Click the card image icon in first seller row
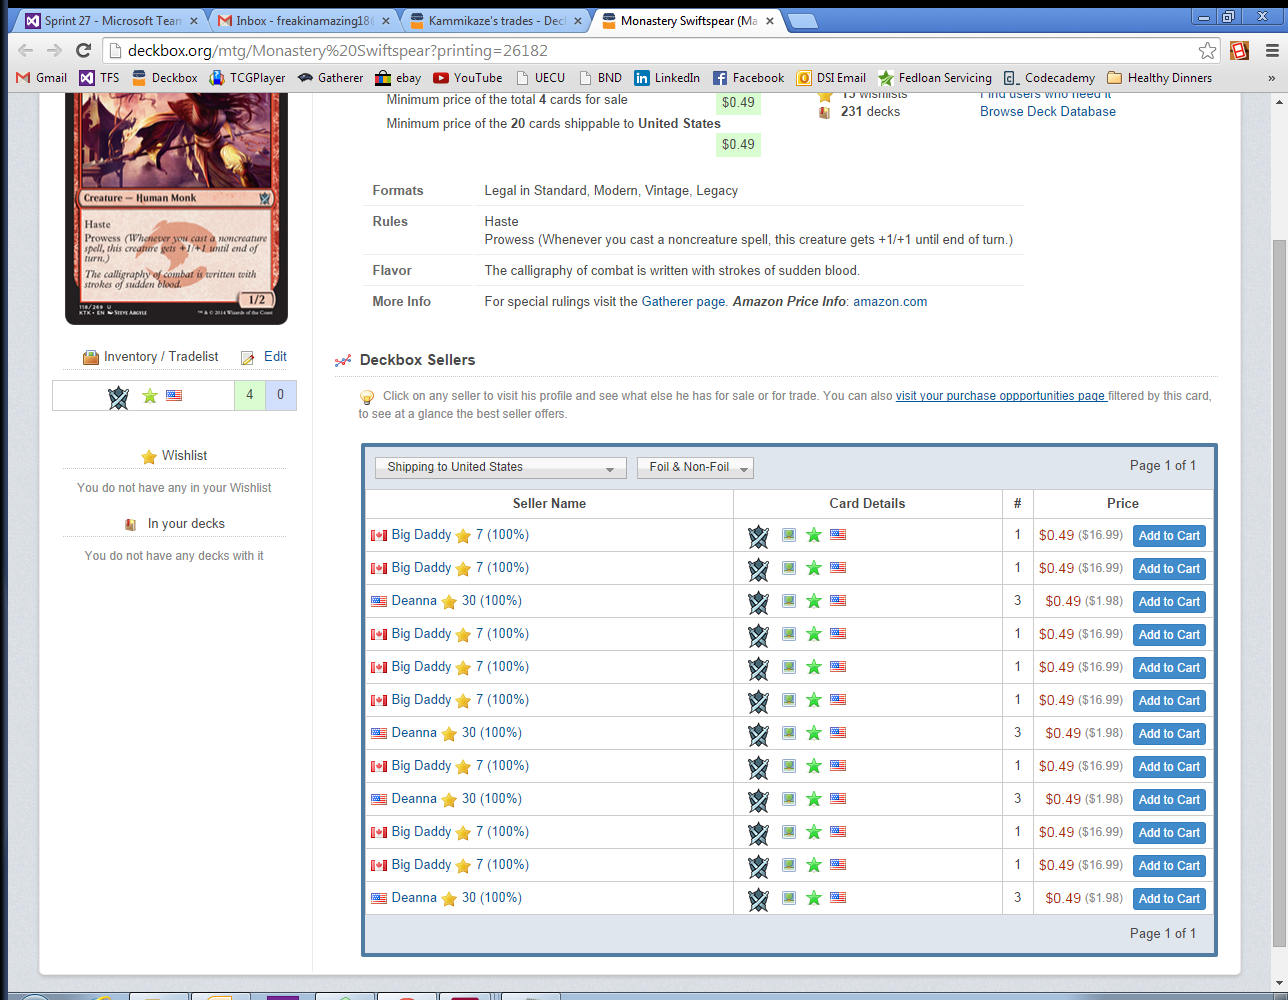This screenshot has height=1000, width=1288. point(789,535)
